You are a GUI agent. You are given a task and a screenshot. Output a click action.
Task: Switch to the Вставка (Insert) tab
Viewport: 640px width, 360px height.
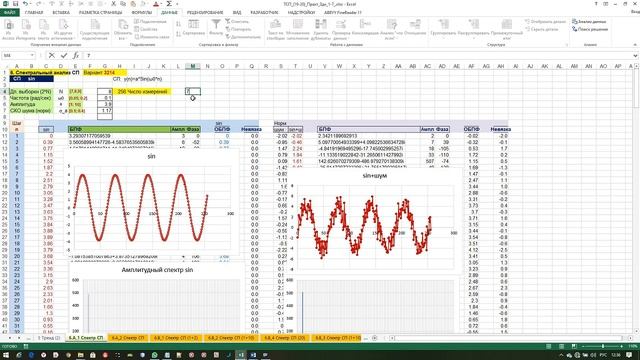coord(61,13)
